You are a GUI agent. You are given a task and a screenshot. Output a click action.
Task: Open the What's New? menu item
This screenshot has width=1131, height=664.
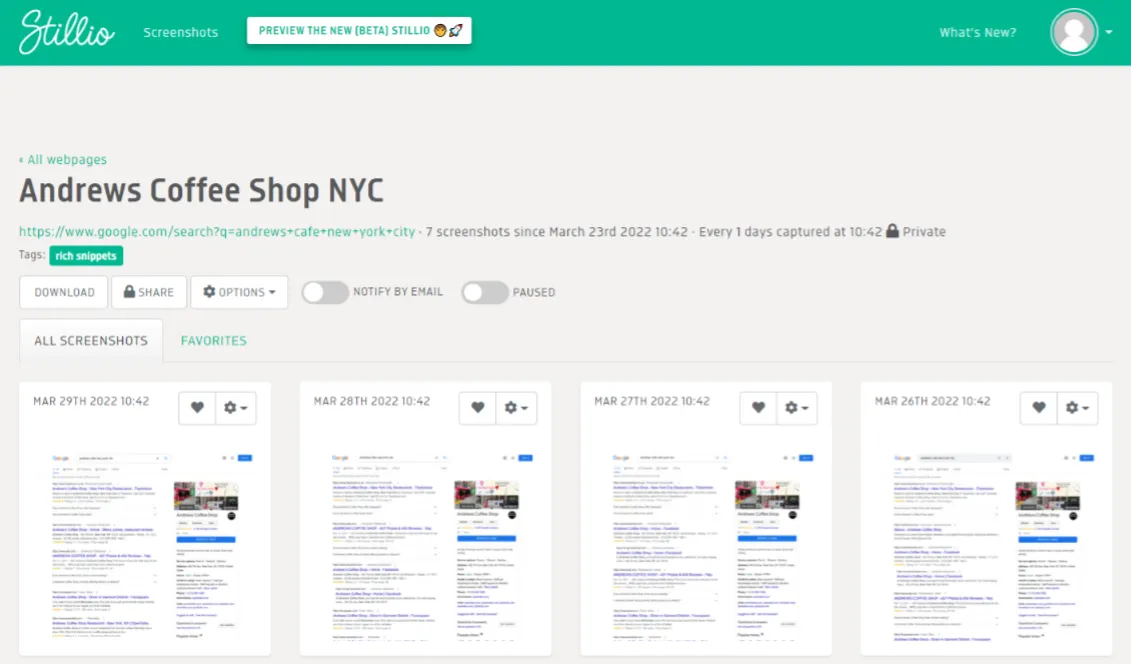[977, 32]
